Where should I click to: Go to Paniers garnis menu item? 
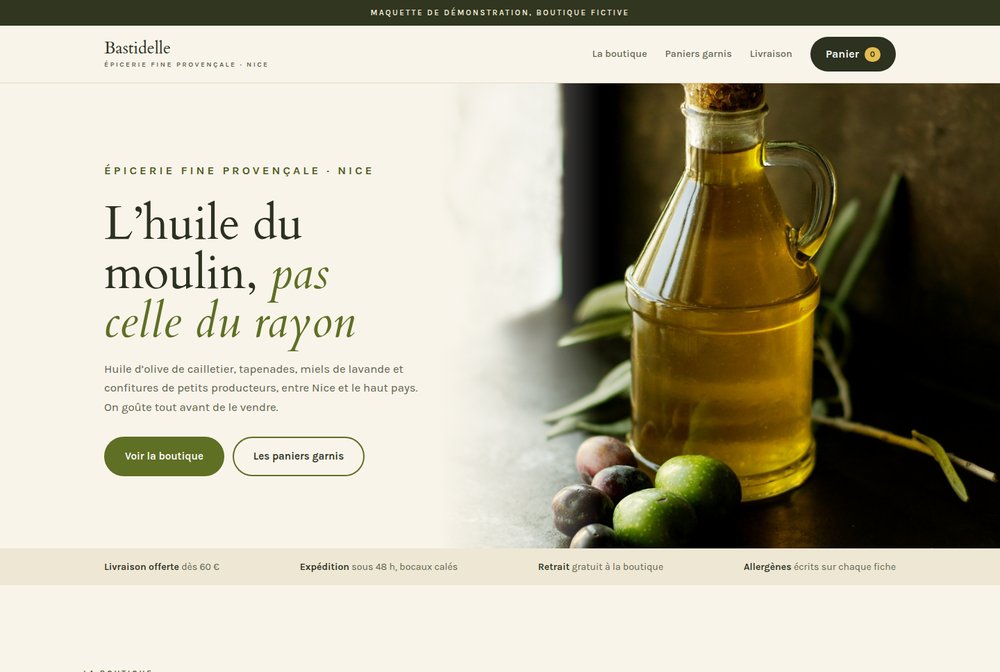pos(698,54)
